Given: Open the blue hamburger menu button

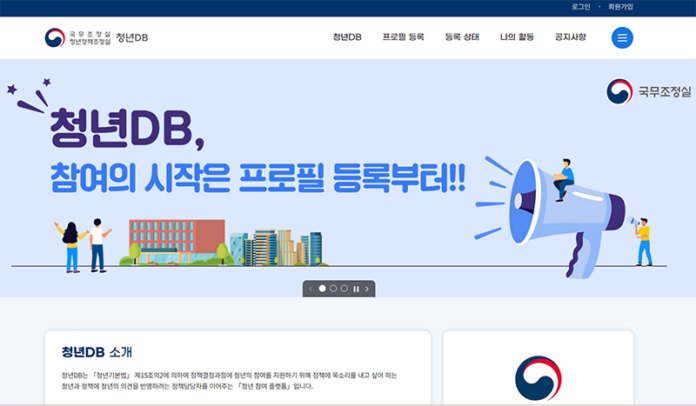Looking at the screenshot, I should pos(622,38).
